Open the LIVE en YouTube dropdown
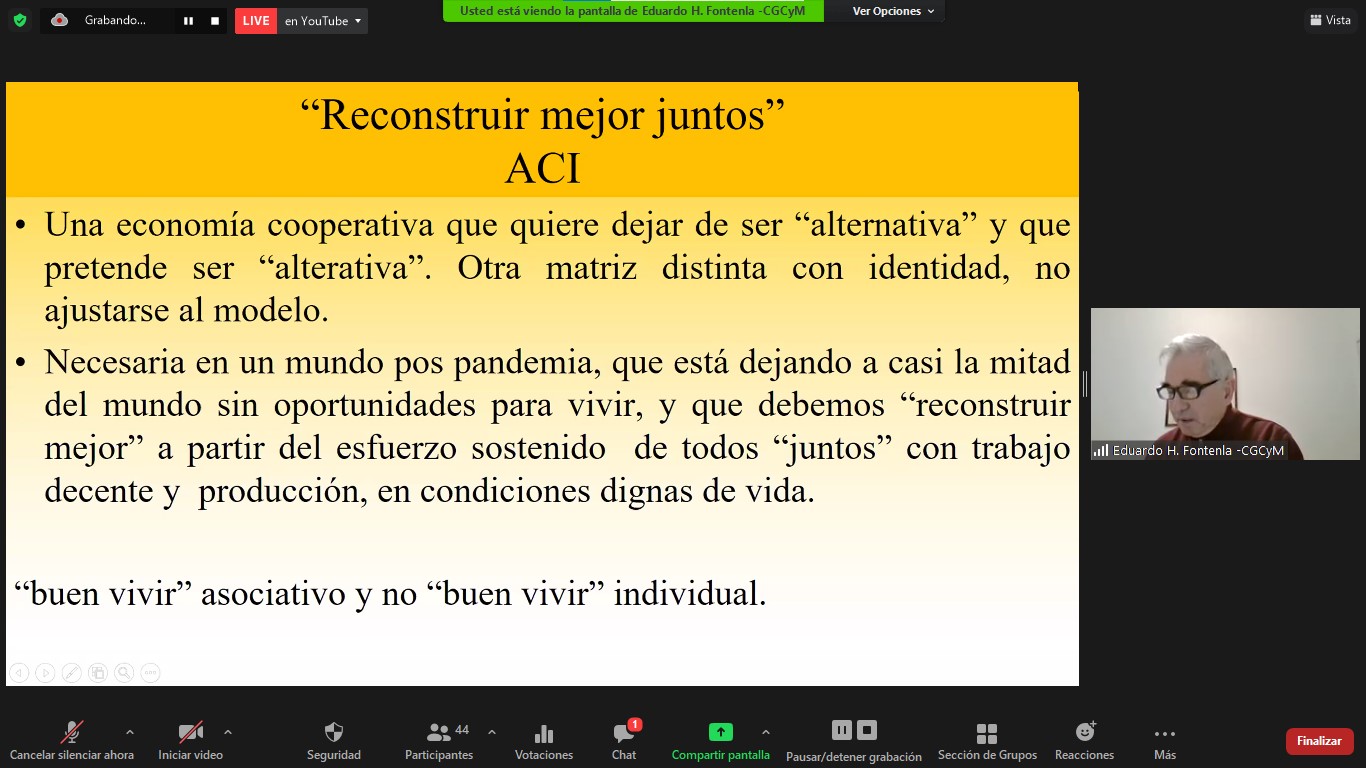 pyautogui.click(x=323, y=21)
